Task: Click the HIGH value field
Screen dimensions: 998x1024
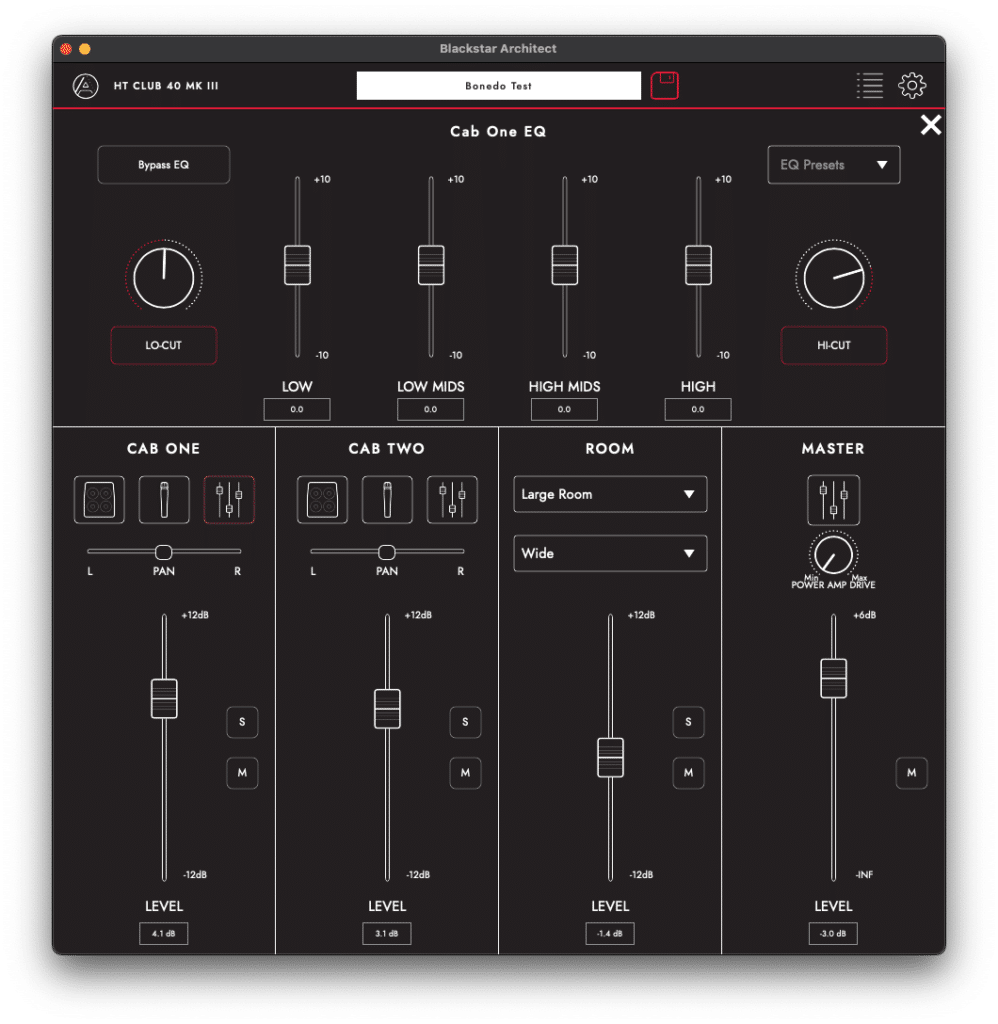Action: click(698, 409)
